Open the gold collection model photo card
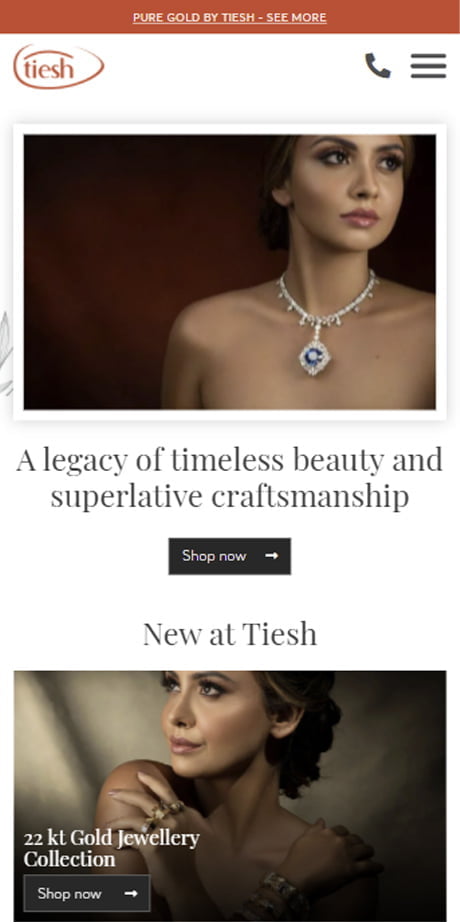 [229, 796]
